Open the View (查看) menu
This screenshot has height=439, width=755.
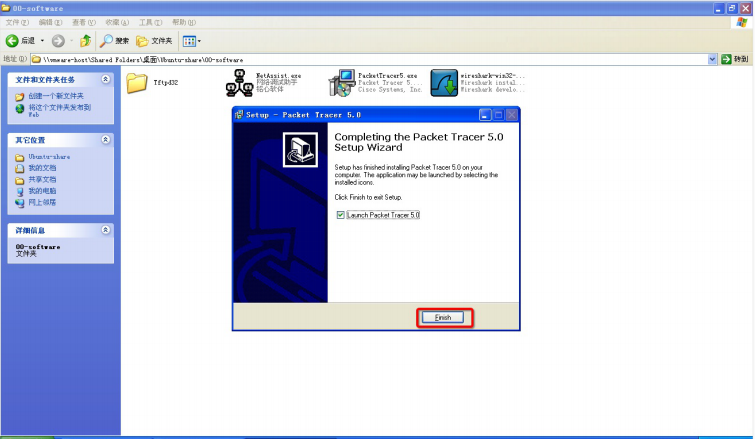[84, 22]
